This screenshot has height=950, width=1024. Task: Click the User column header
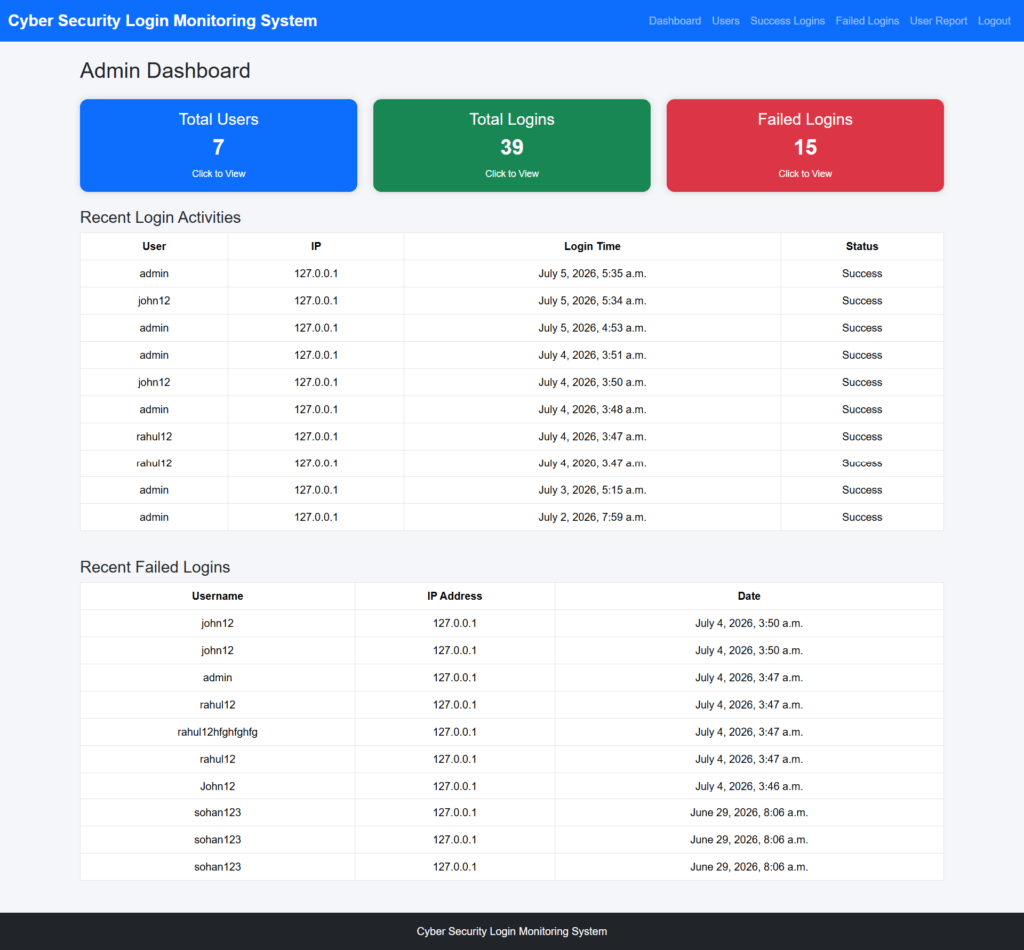(x=154, y=246)
